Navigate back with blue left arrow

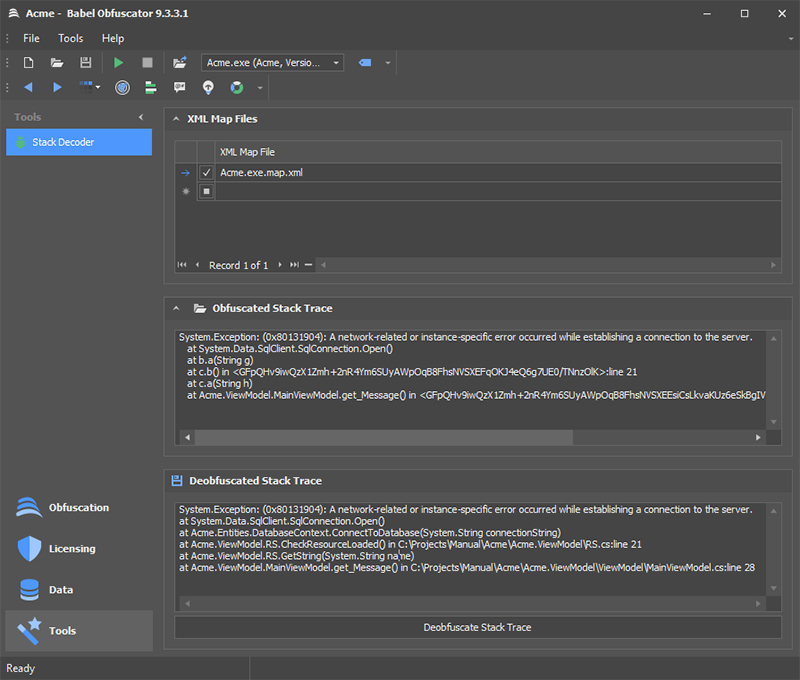pyautogui.click(x=29, y=87)
